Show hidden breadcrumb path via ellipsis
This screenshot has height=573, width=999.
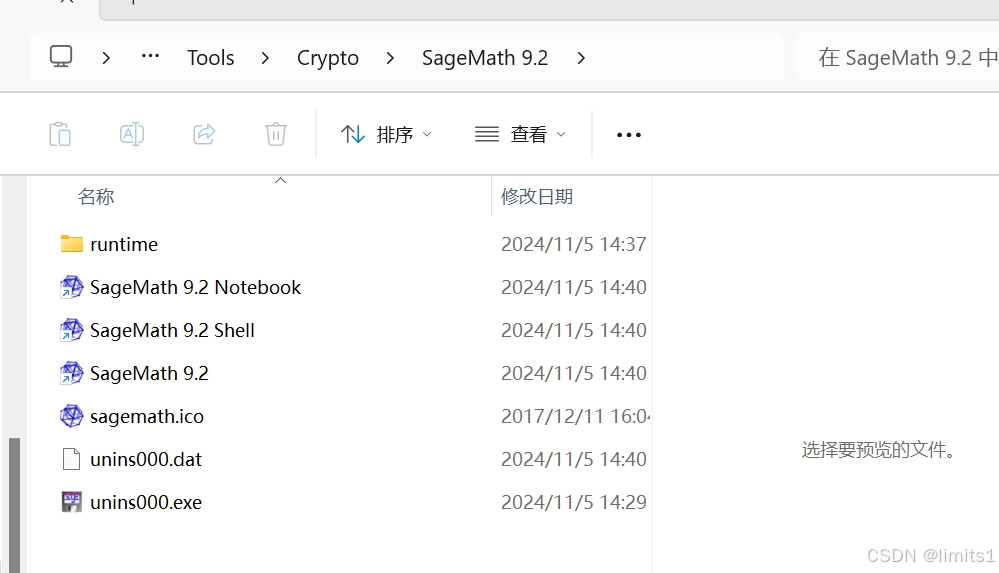tap(150, 57)
